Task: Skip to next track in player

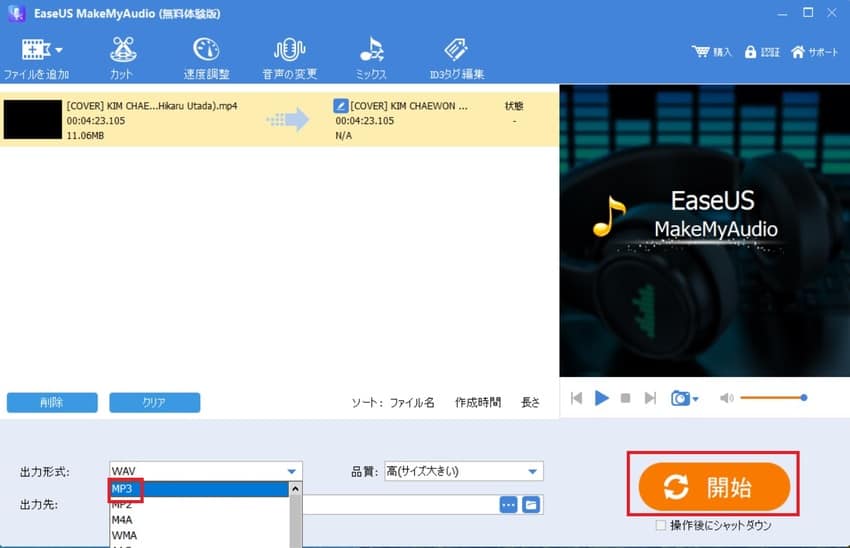Action: point(650,398)
